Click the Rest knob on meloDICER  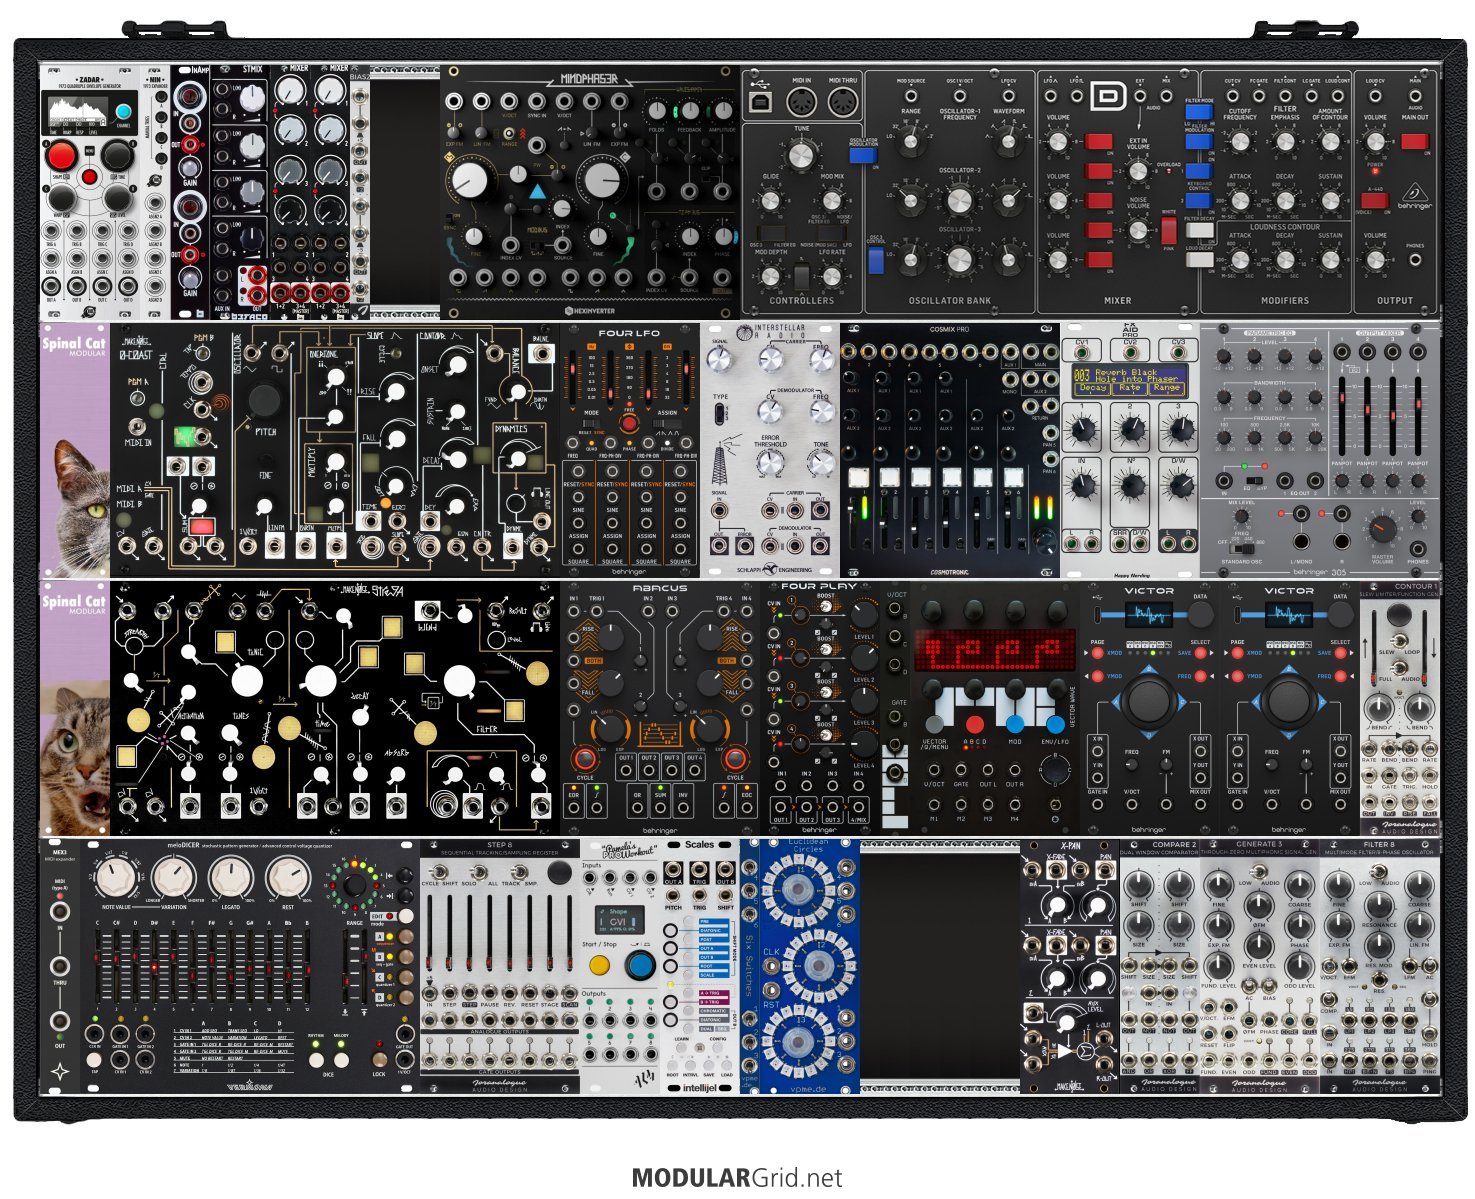tap(288, 877)
